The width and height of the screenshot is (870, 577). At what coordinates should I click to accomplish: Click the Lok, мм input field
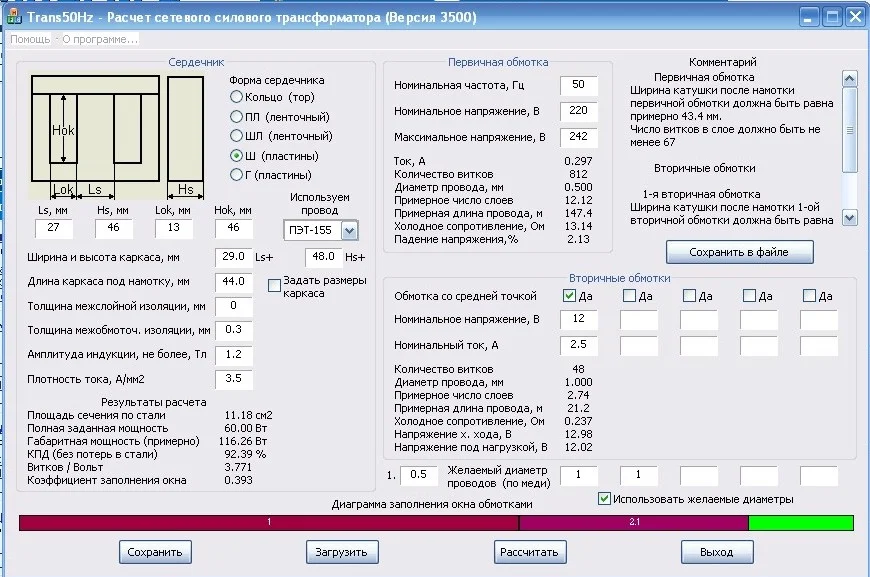click(174, 228)
